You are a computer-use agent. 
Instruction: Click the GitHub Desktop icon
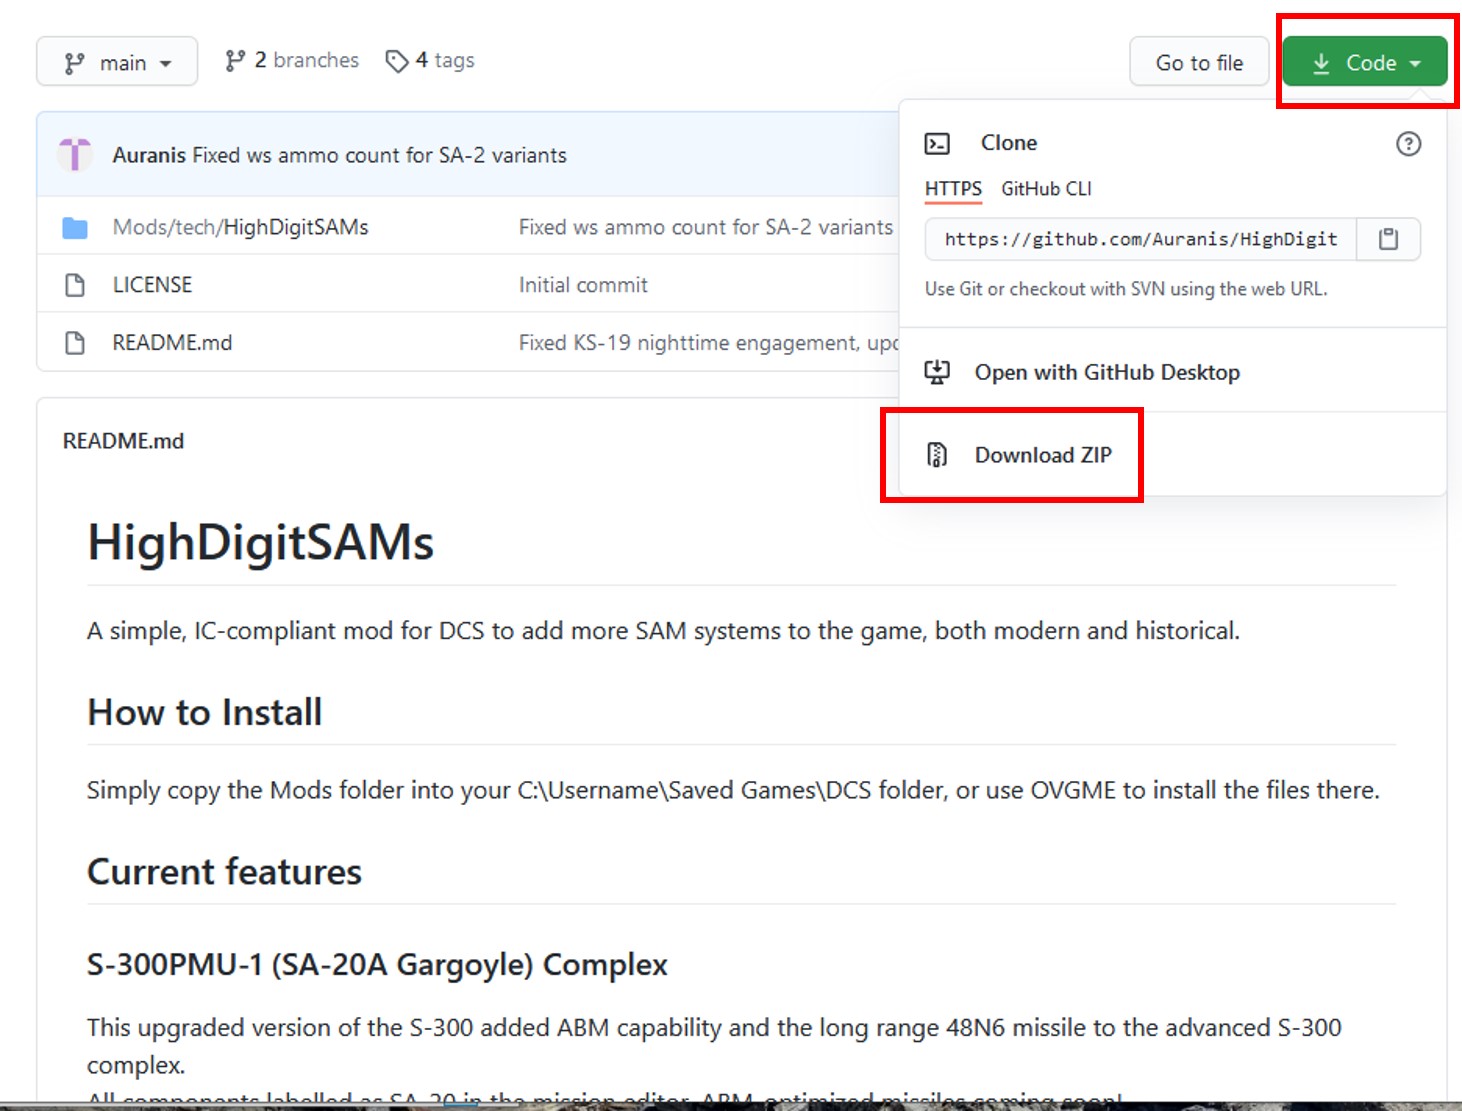[937, 372]
